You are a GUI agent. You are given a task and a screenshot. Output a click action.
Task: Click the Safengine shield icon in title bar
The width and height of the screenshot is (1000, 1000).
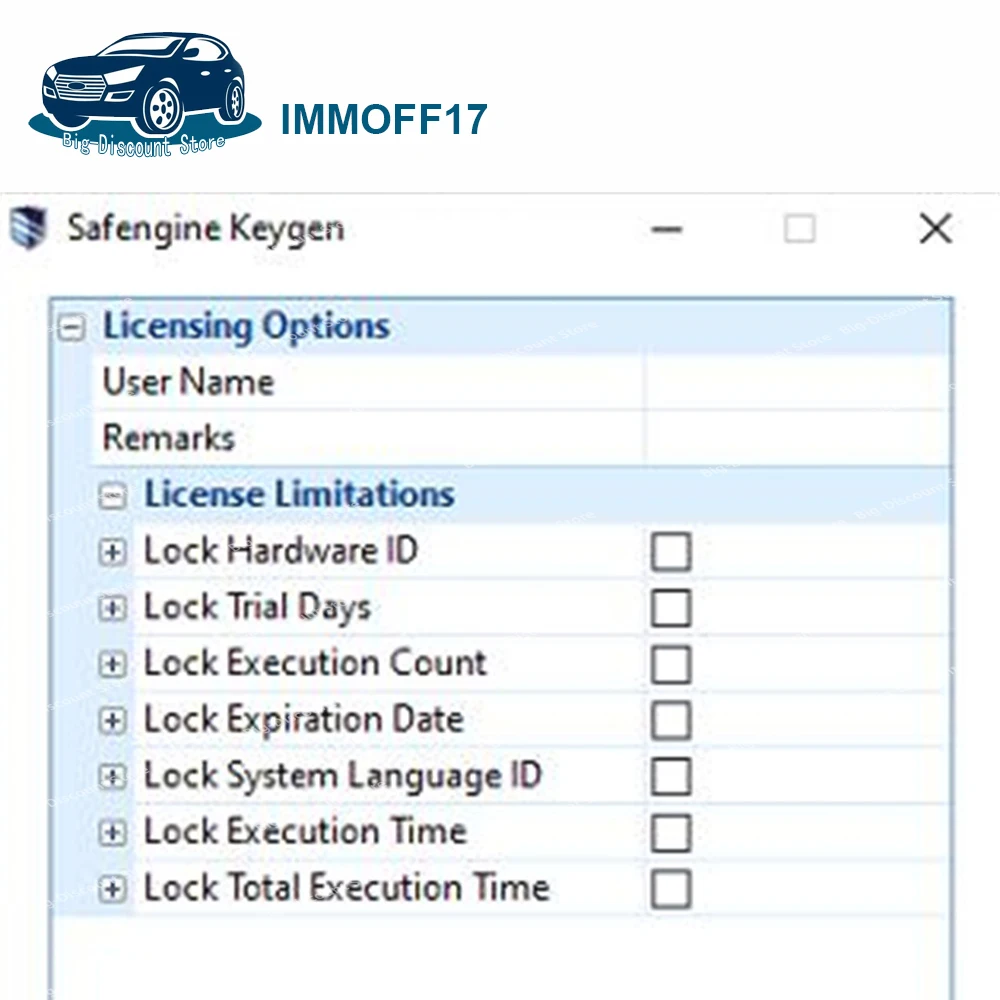[29, 228]
